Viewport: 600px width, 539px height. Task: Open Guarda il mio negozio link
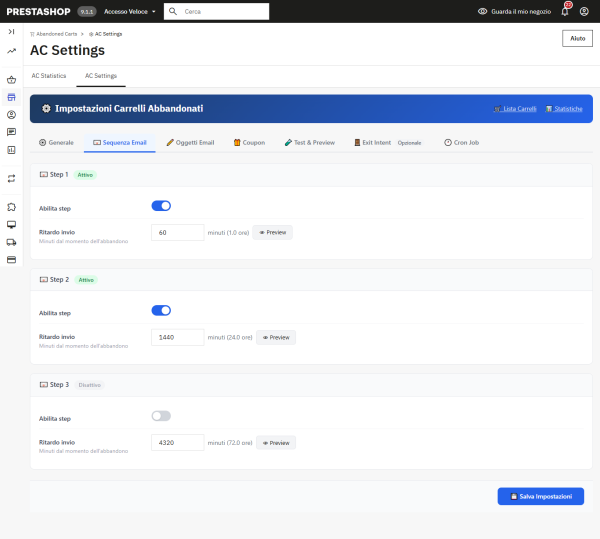coord(515,11)
